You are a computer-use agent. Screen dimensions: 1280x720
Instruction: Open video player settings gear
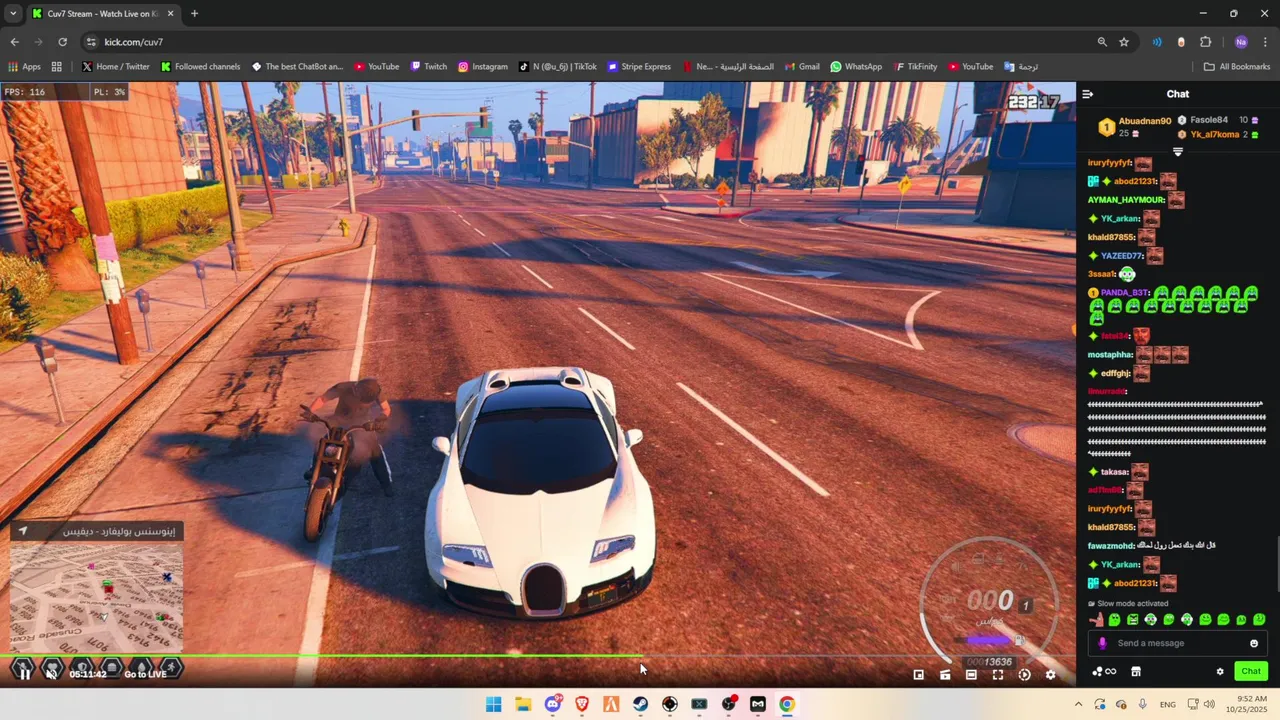pyautogui.click(x=1050, y=675)
